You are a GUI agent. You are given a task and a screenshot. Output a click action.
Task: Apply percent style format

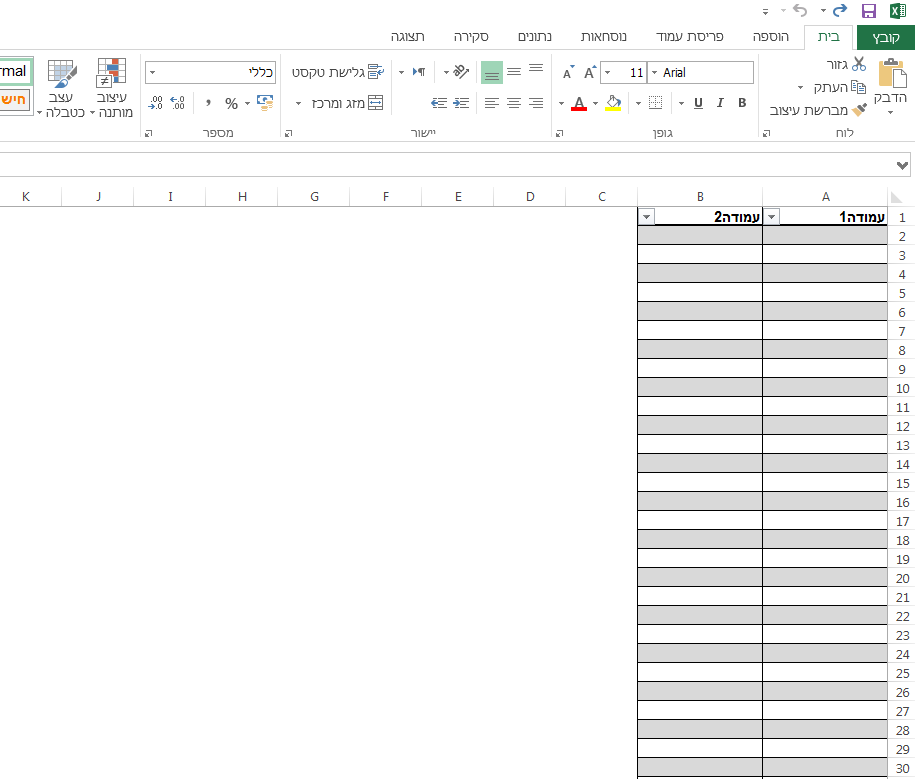tap(231, 103)
